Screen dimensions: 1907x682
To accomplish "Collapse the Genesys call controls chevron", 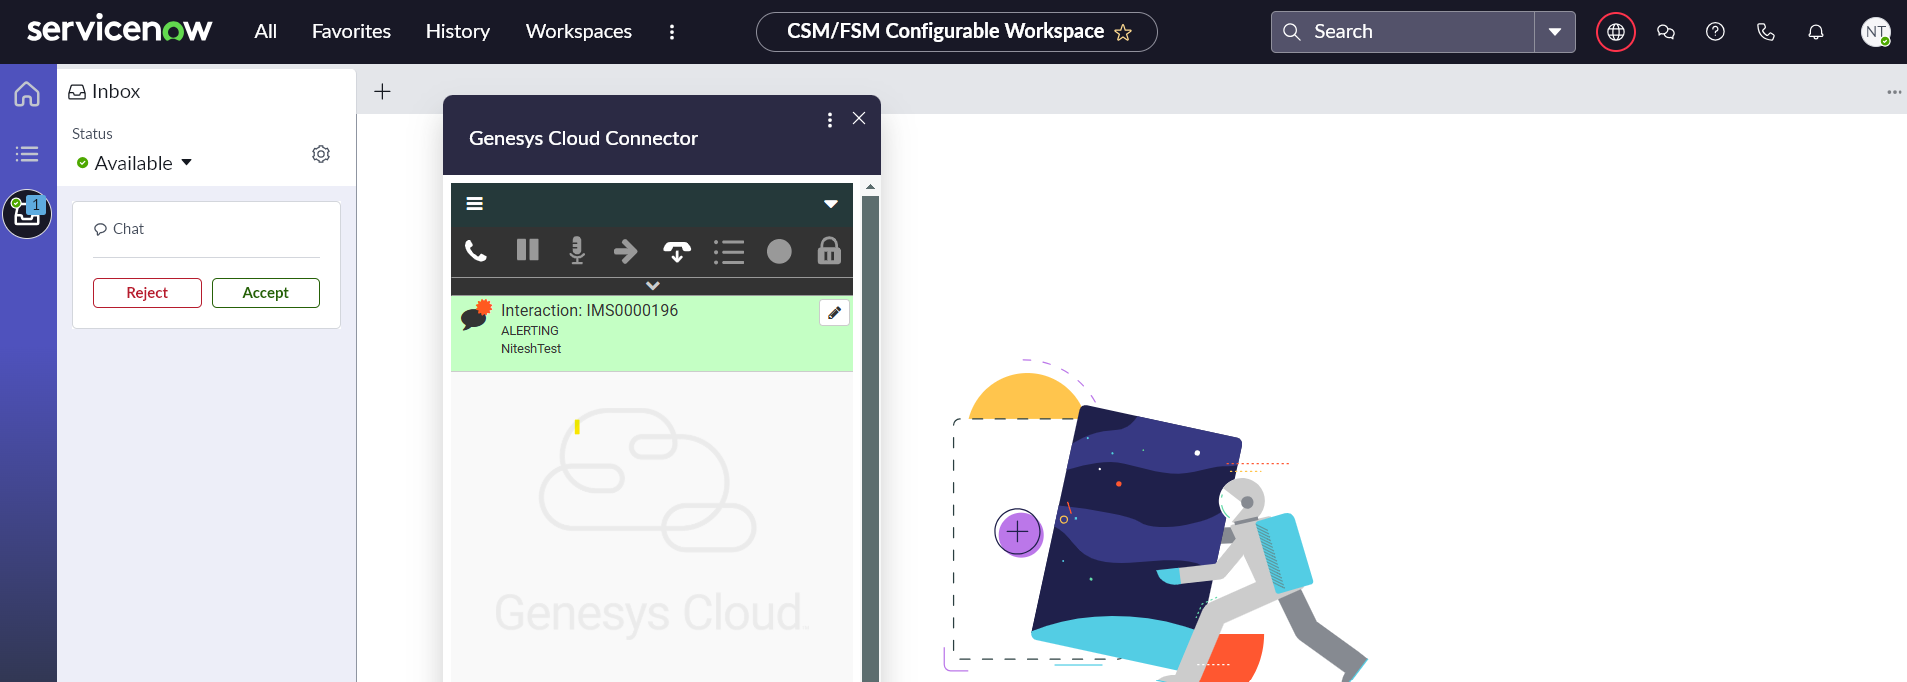I will (x=652, y=286).
